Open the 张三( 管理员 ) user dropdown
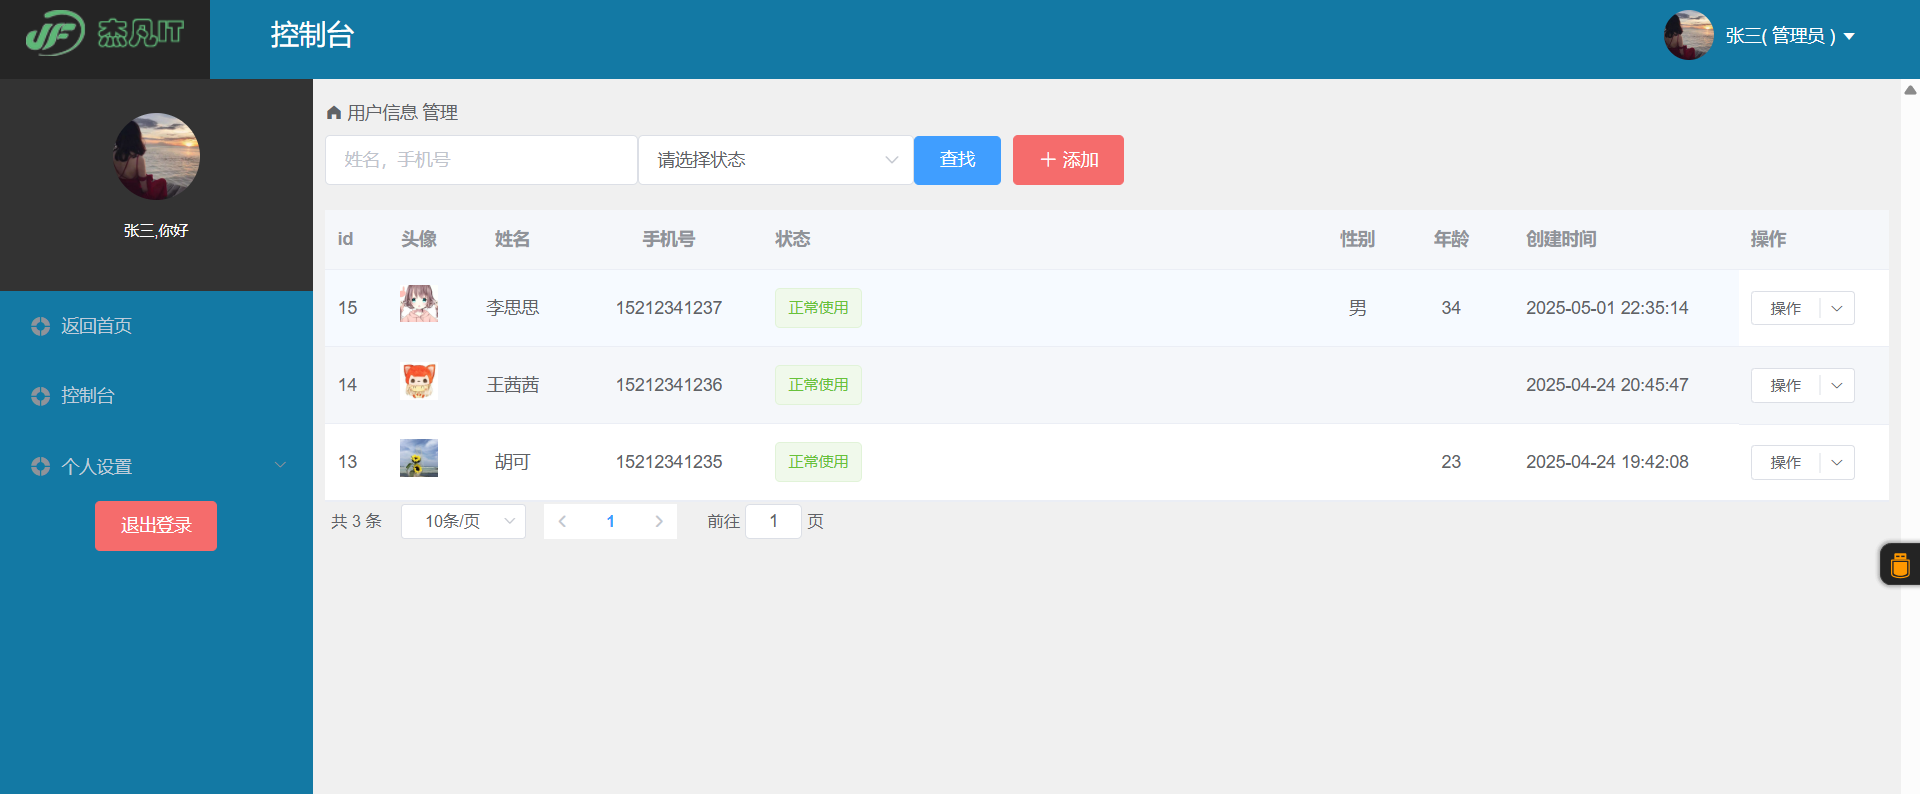Screen dimensions: 1920x794 click(x=1790, y=36)
